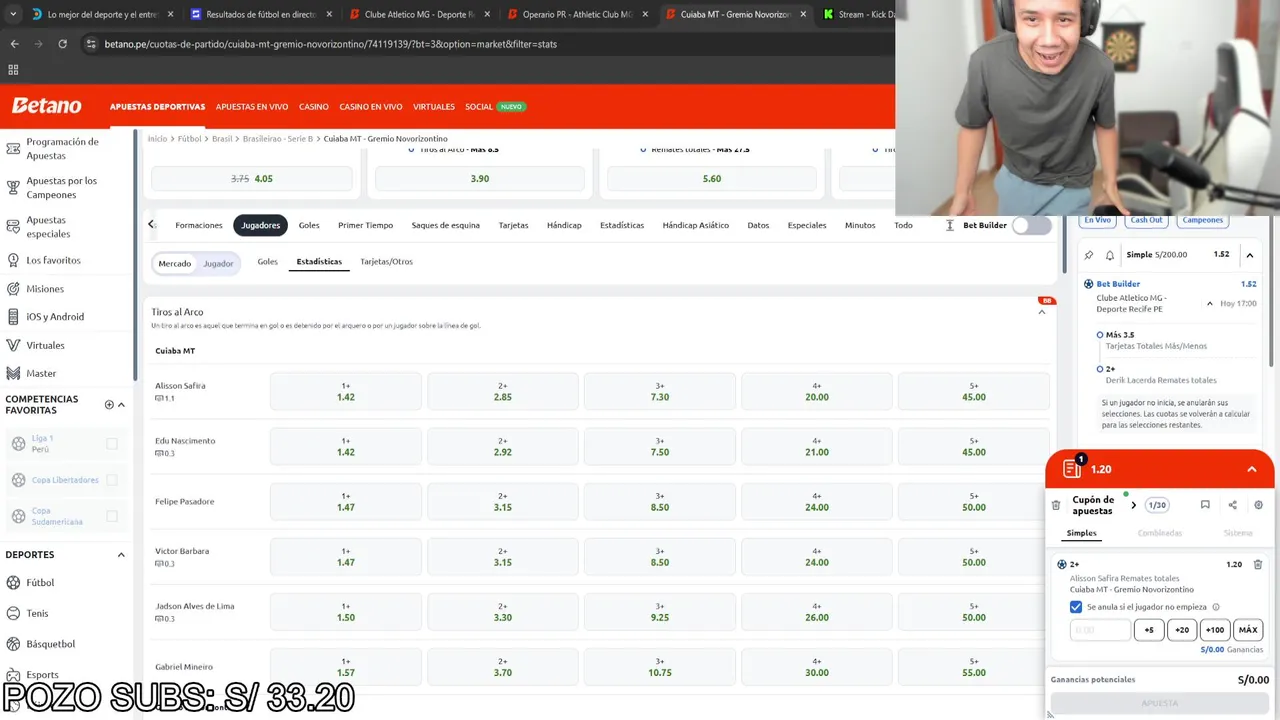
Task: Collapse Tiros al Arco market
Action: pos(1042,312)
